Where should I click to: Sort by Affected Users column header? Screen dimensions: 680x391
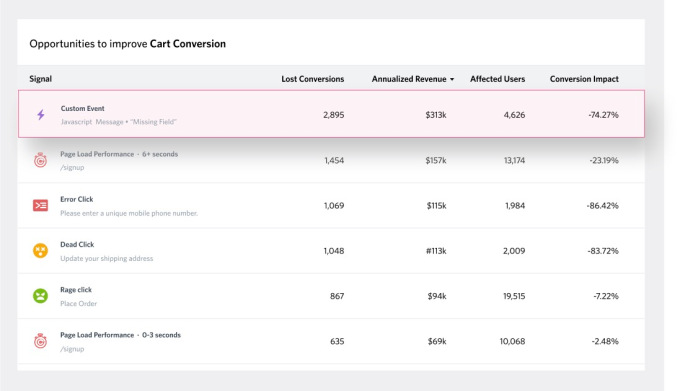tap(497, 79)
